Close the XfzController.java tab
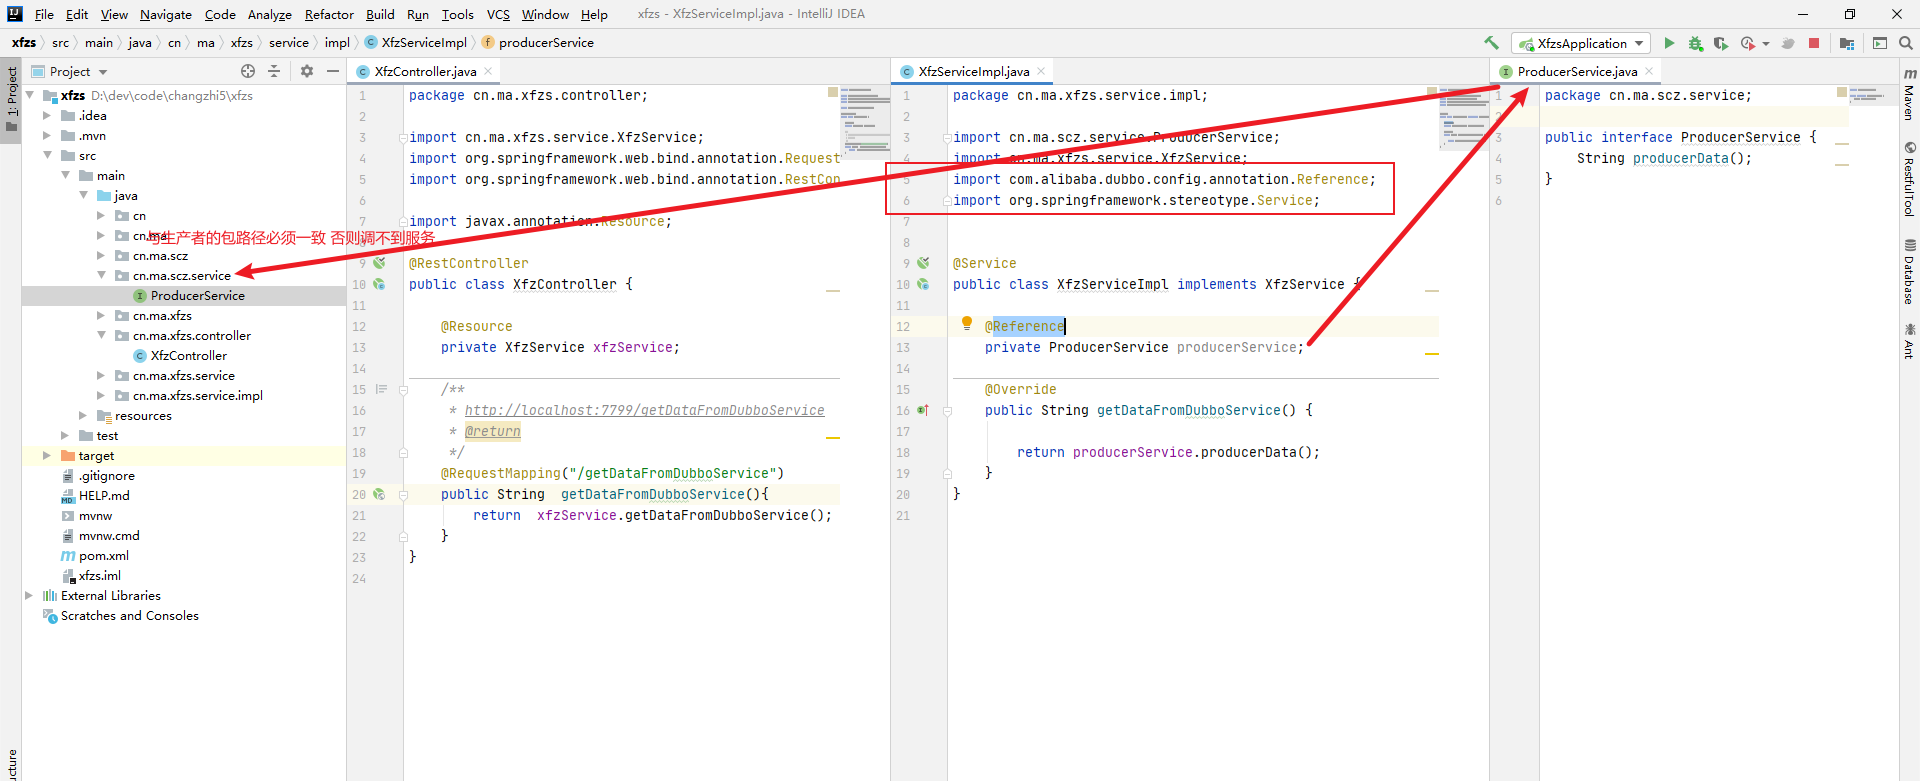 click(x=488, y=71)
